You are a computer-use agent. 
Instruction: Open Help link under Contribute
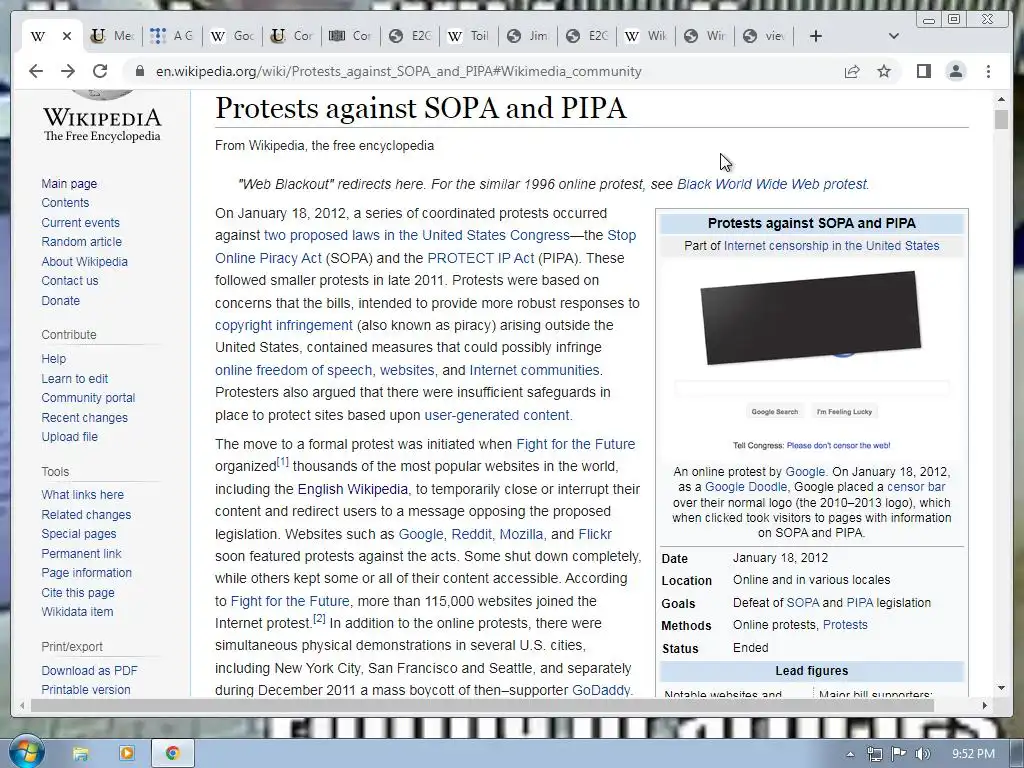click(x=54, y=359)
